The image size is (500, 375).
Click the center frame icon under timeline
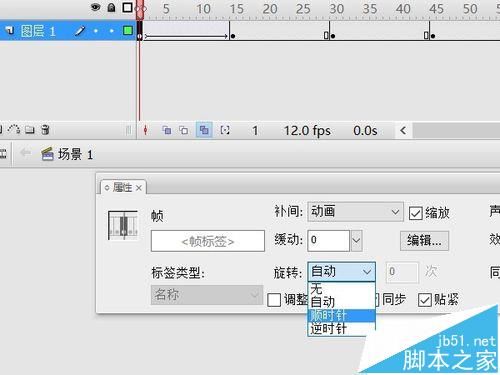point(145,130)
